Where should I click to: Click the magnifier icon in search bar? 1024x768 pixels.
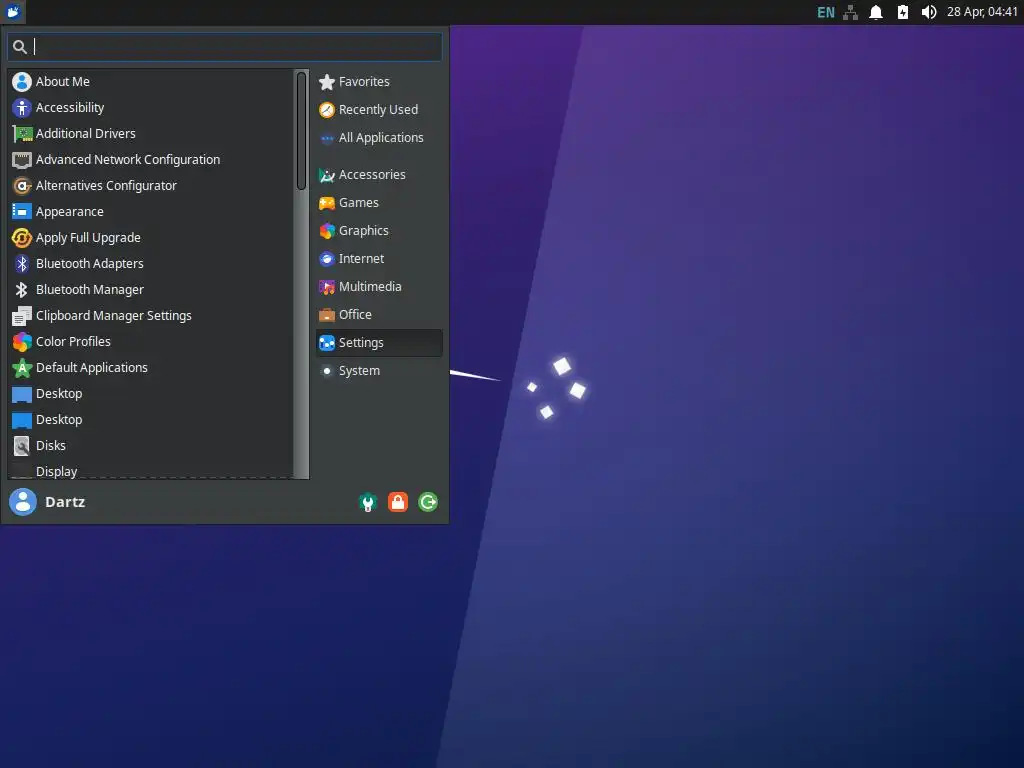pos(20,47)
